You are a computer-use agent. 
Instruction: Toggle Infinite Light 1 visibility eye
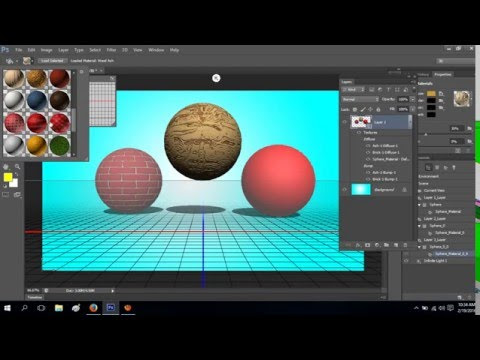(406, 261)
